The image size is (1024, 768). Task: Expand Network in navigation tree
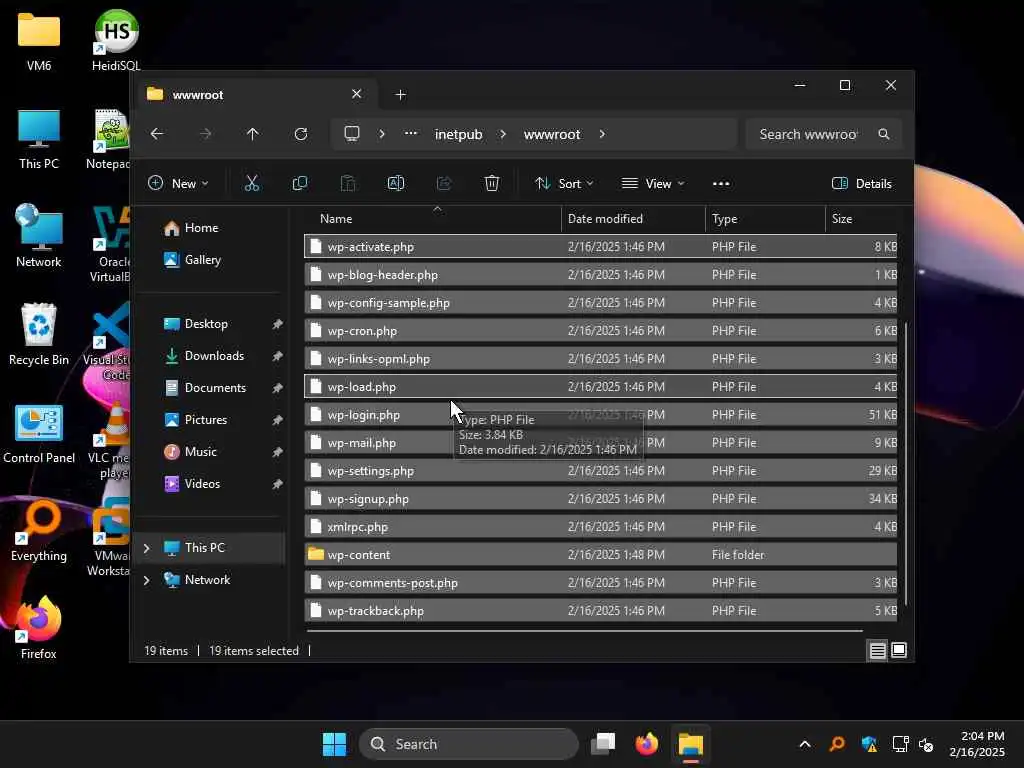click(147, 580)
